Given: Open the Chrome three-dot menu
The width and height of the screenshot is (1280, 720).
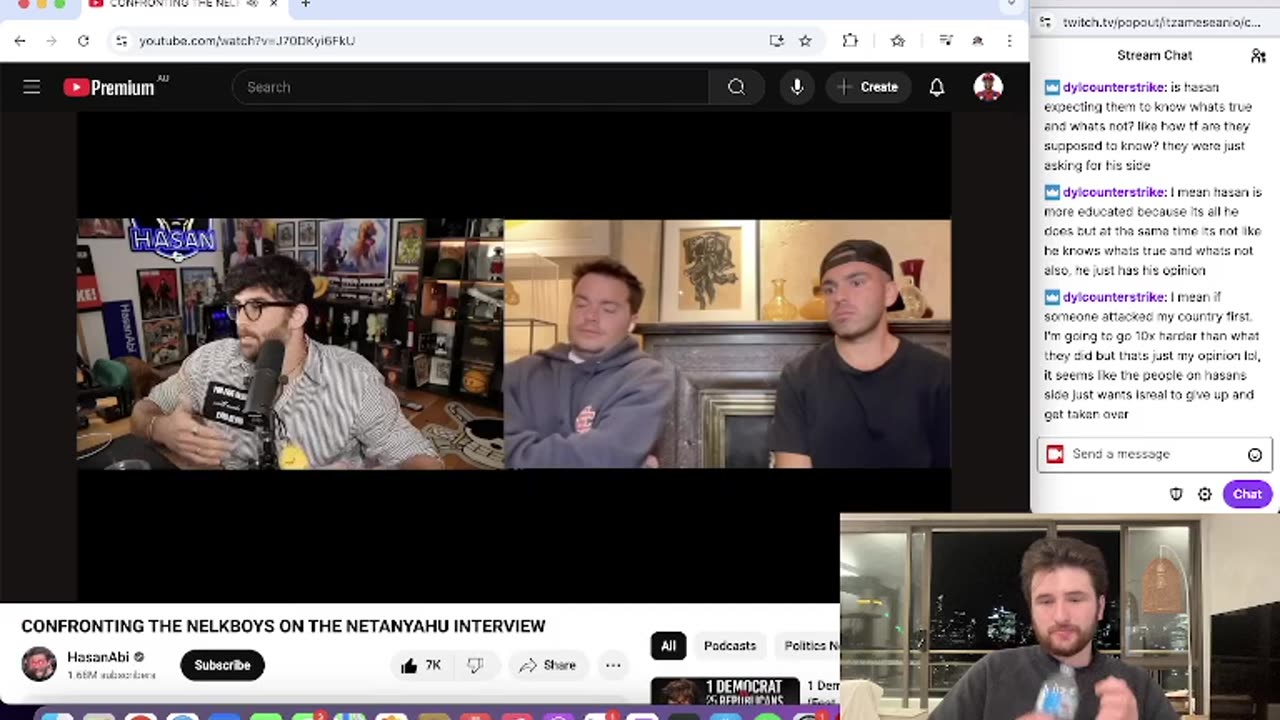Looking at the screenshot, I should pos(1010,41).
